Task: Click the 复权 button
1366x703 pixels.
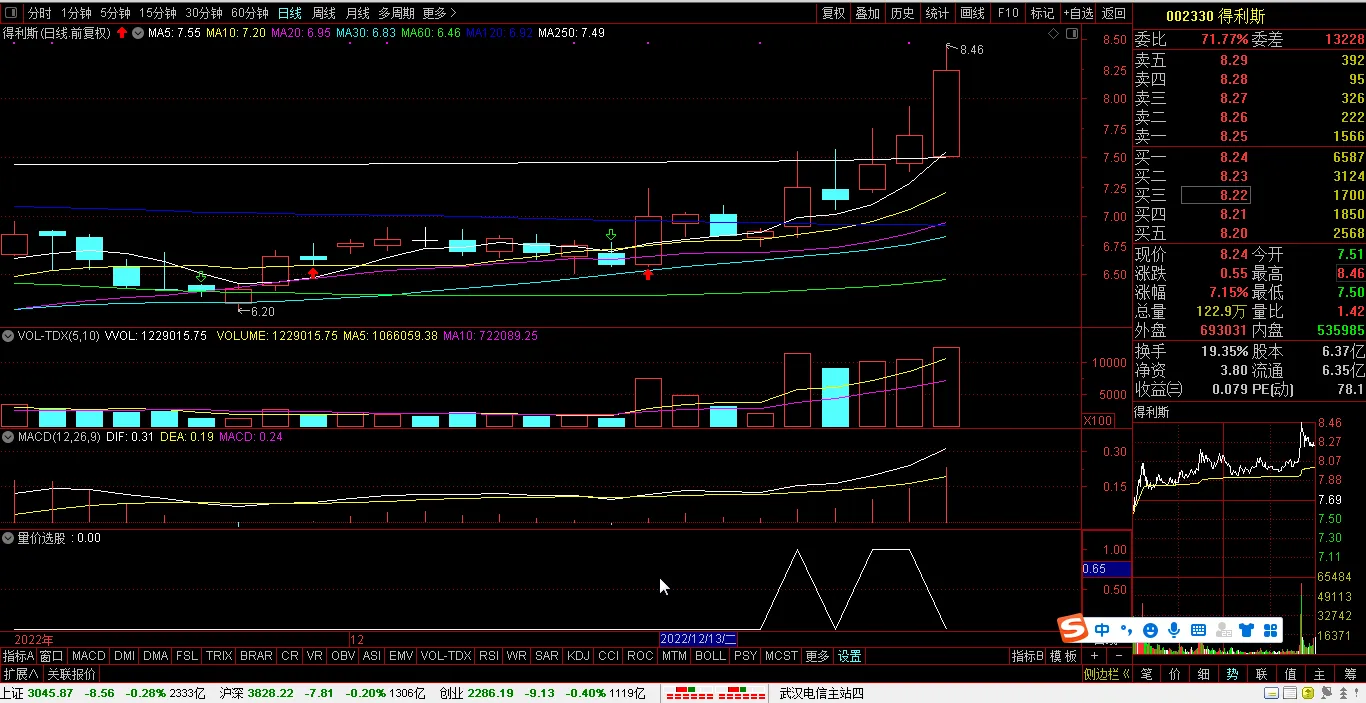Action: 834,13
